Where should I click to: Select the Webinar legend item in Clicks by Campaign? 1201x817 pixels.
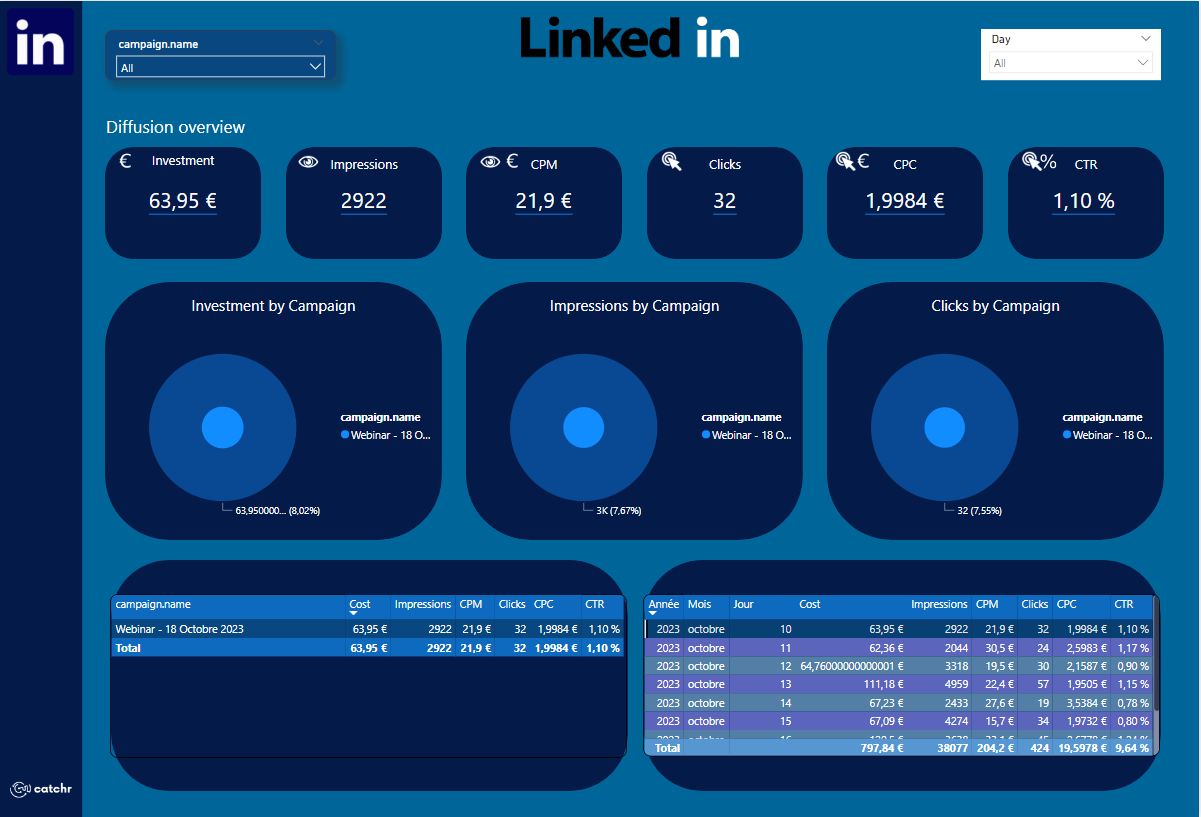[x=1106, y=434]
